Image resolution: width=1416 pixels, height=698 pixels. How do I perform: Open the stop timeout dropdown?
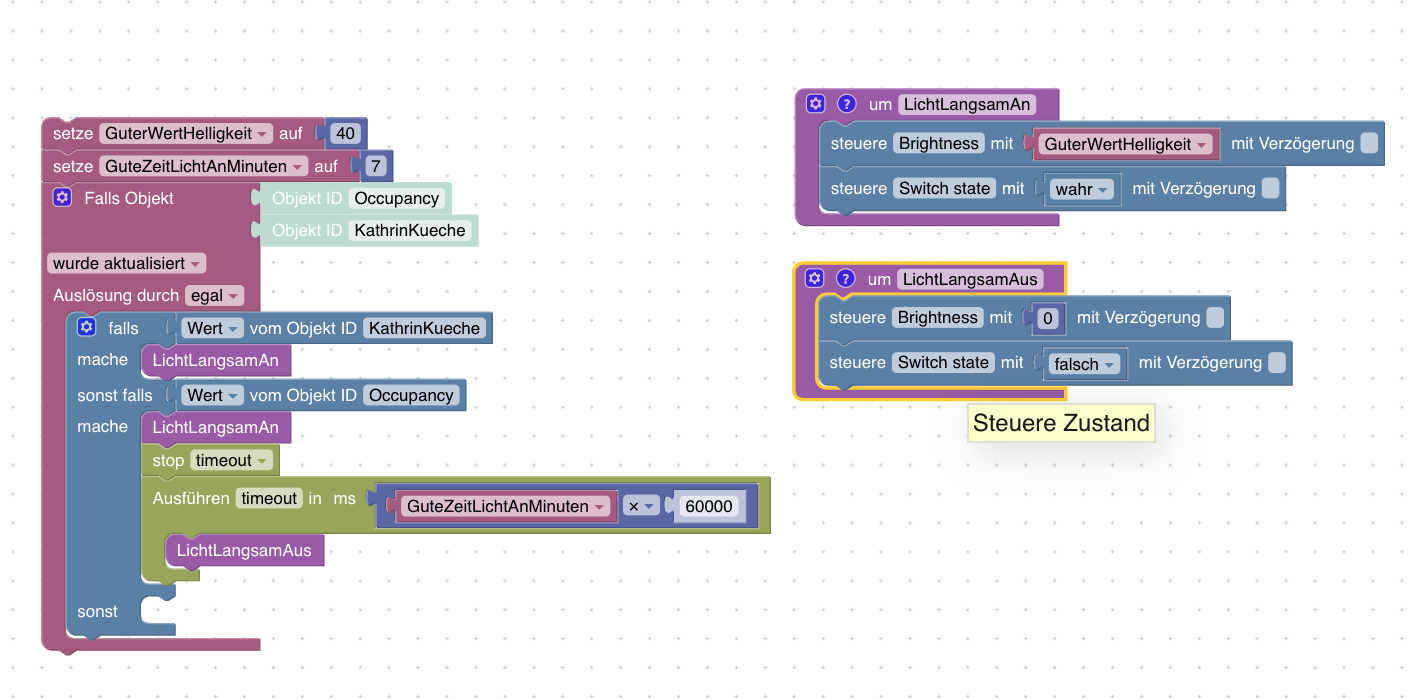tap(232, 460)
